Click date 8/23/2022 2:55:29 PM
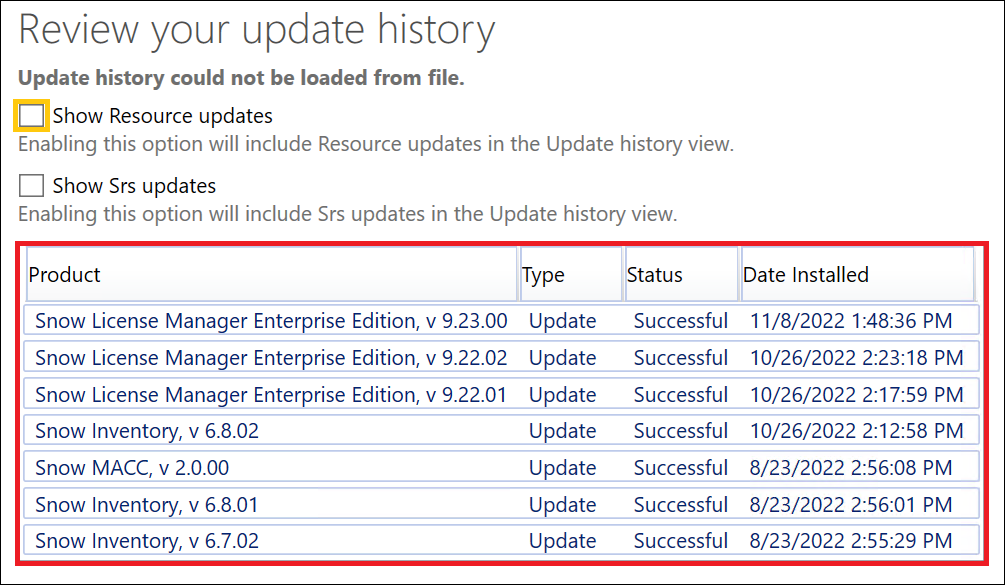Screen dimensions: 1005x585 (x=851, y=541)
